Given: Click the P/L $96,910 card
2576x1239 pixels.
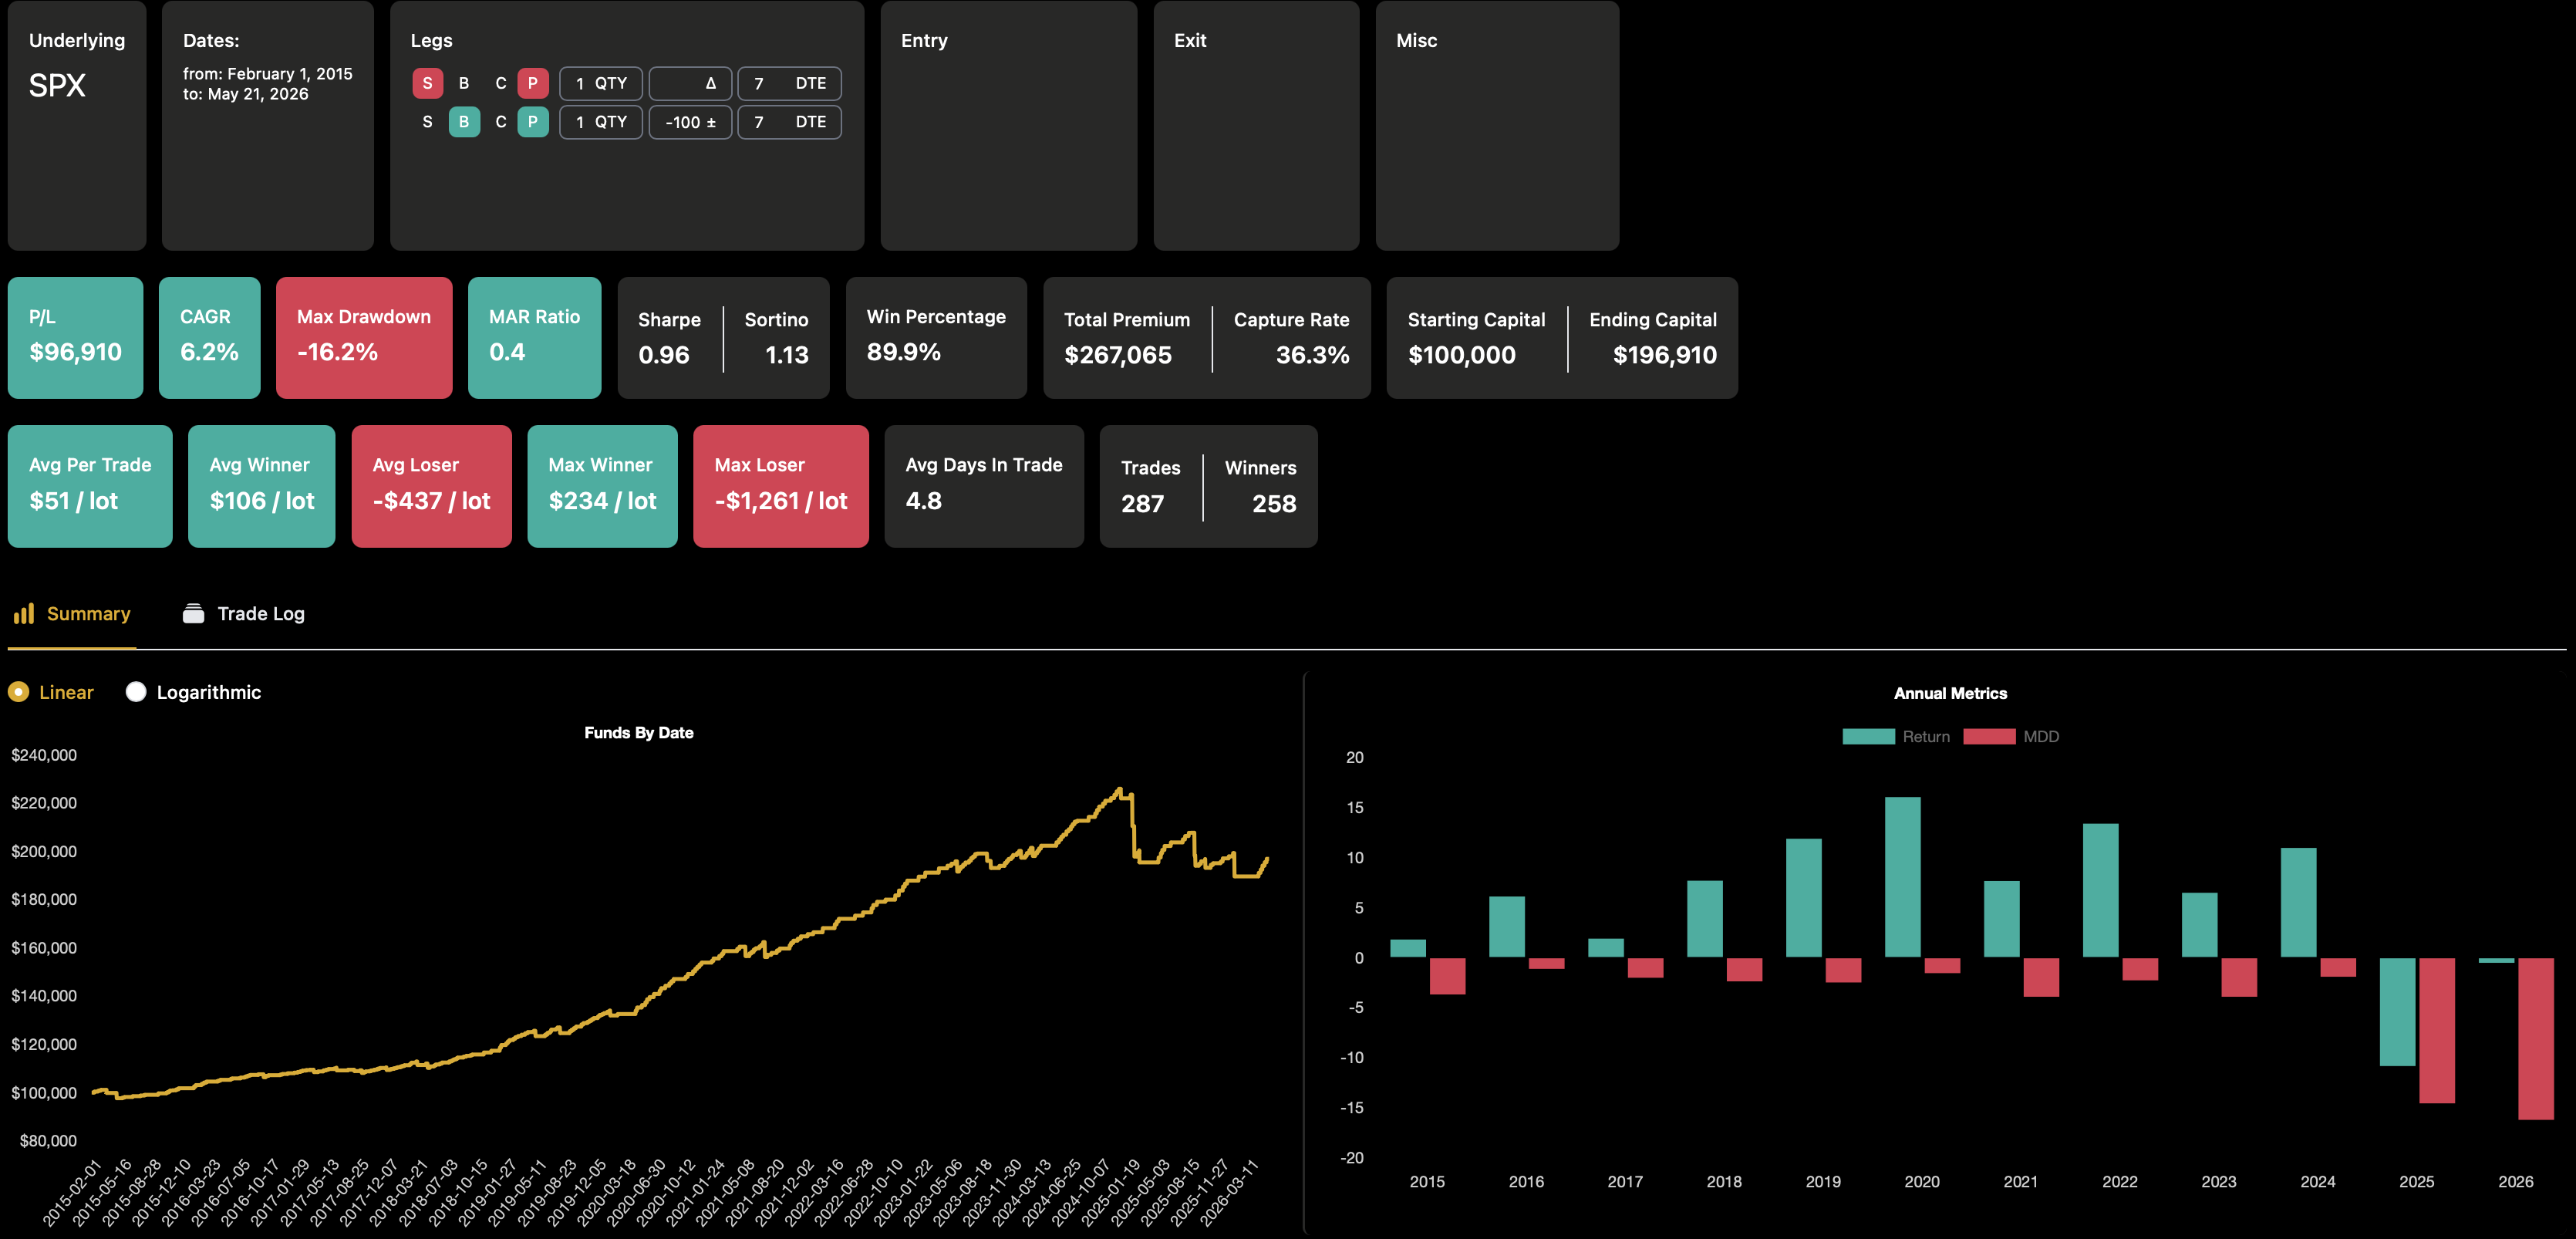Looking at the screenshot, I should (x=76, y=338).
